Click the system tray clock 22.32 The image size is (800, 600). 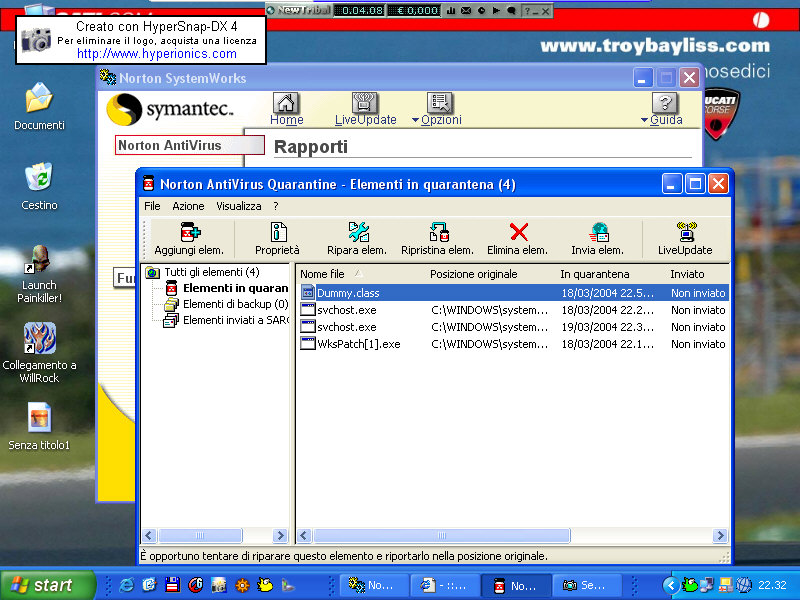click(772, 585)
